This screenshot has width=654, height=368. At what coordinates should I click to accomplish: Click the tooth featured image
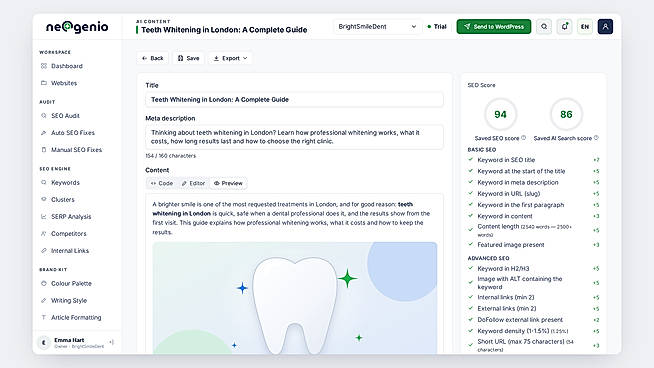click(295, 298)
